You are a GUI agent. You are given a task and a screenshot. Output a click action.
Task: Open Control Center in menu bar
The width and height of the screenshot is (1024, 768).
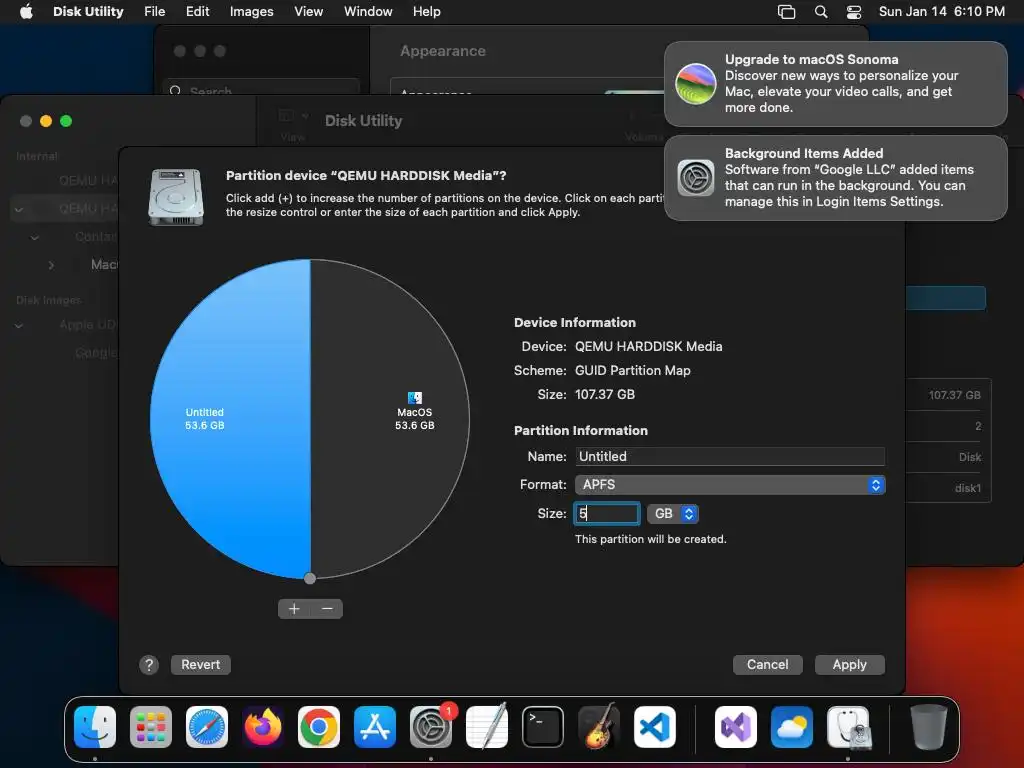coord(854,12)
